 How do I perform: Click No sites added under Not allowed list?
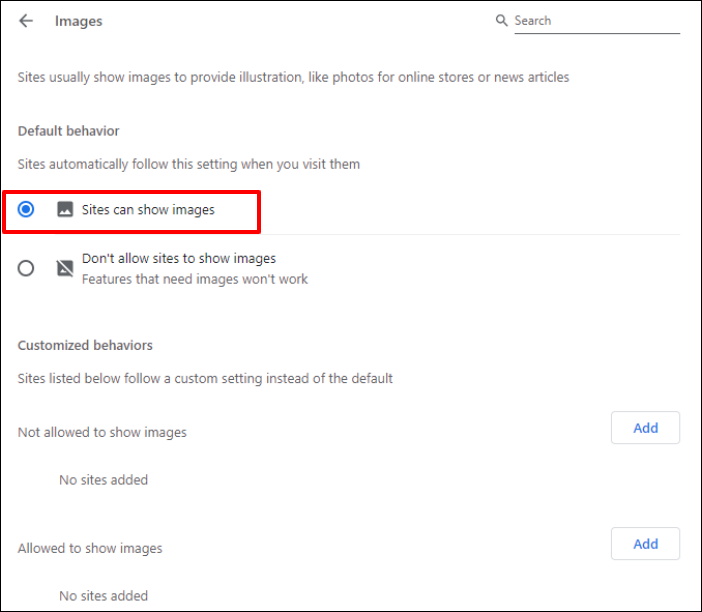103,480
